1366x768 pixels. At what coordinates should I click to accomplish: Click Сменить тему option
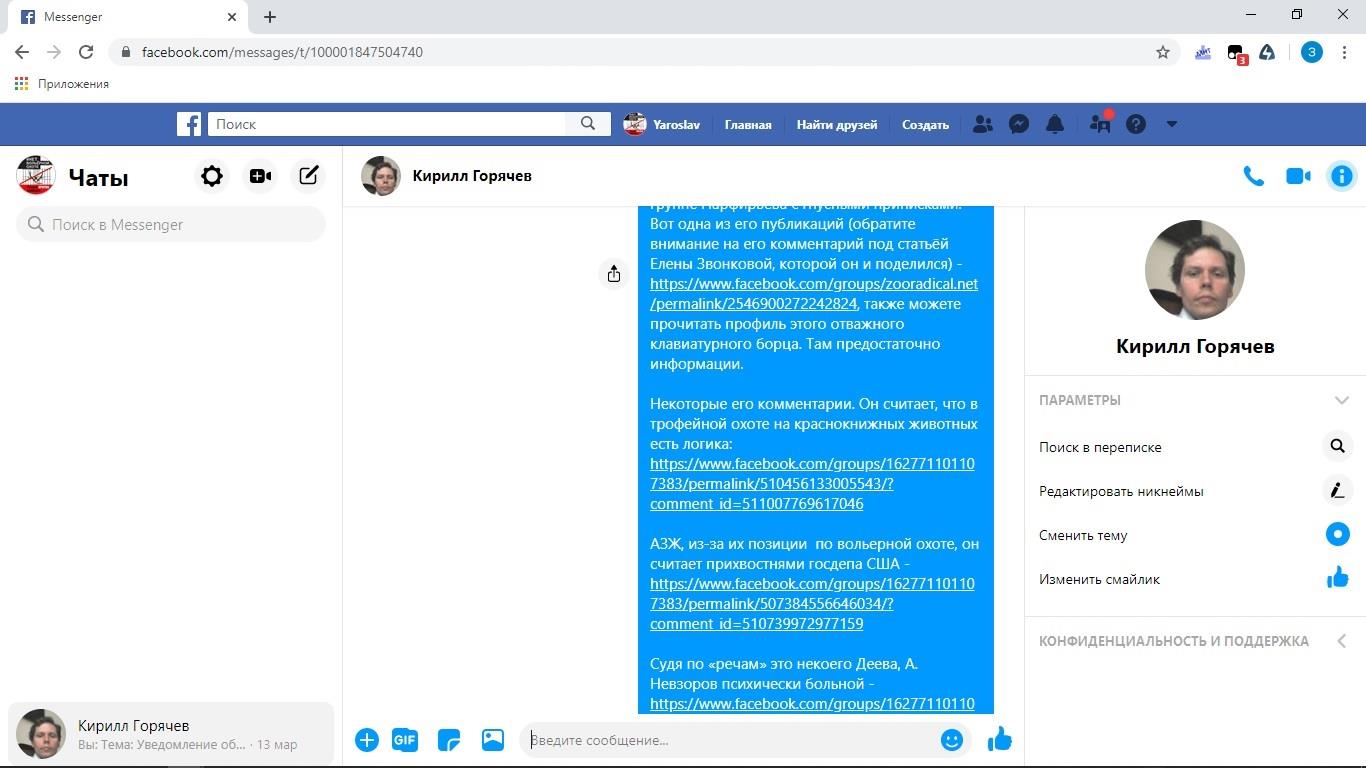pyautogui.click(x=1083, y=535)
